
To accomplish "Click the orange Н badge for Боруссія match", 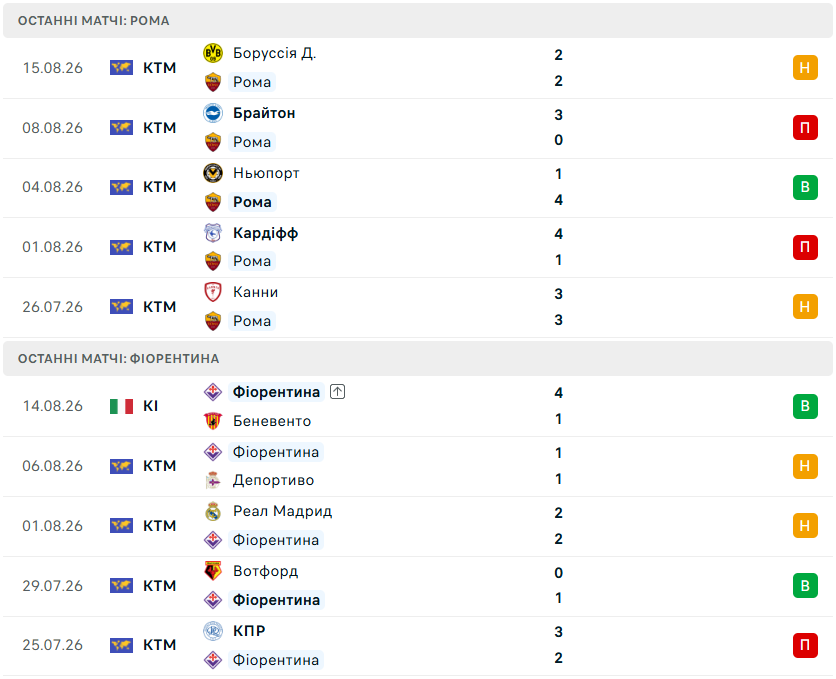I will [805, 68].
